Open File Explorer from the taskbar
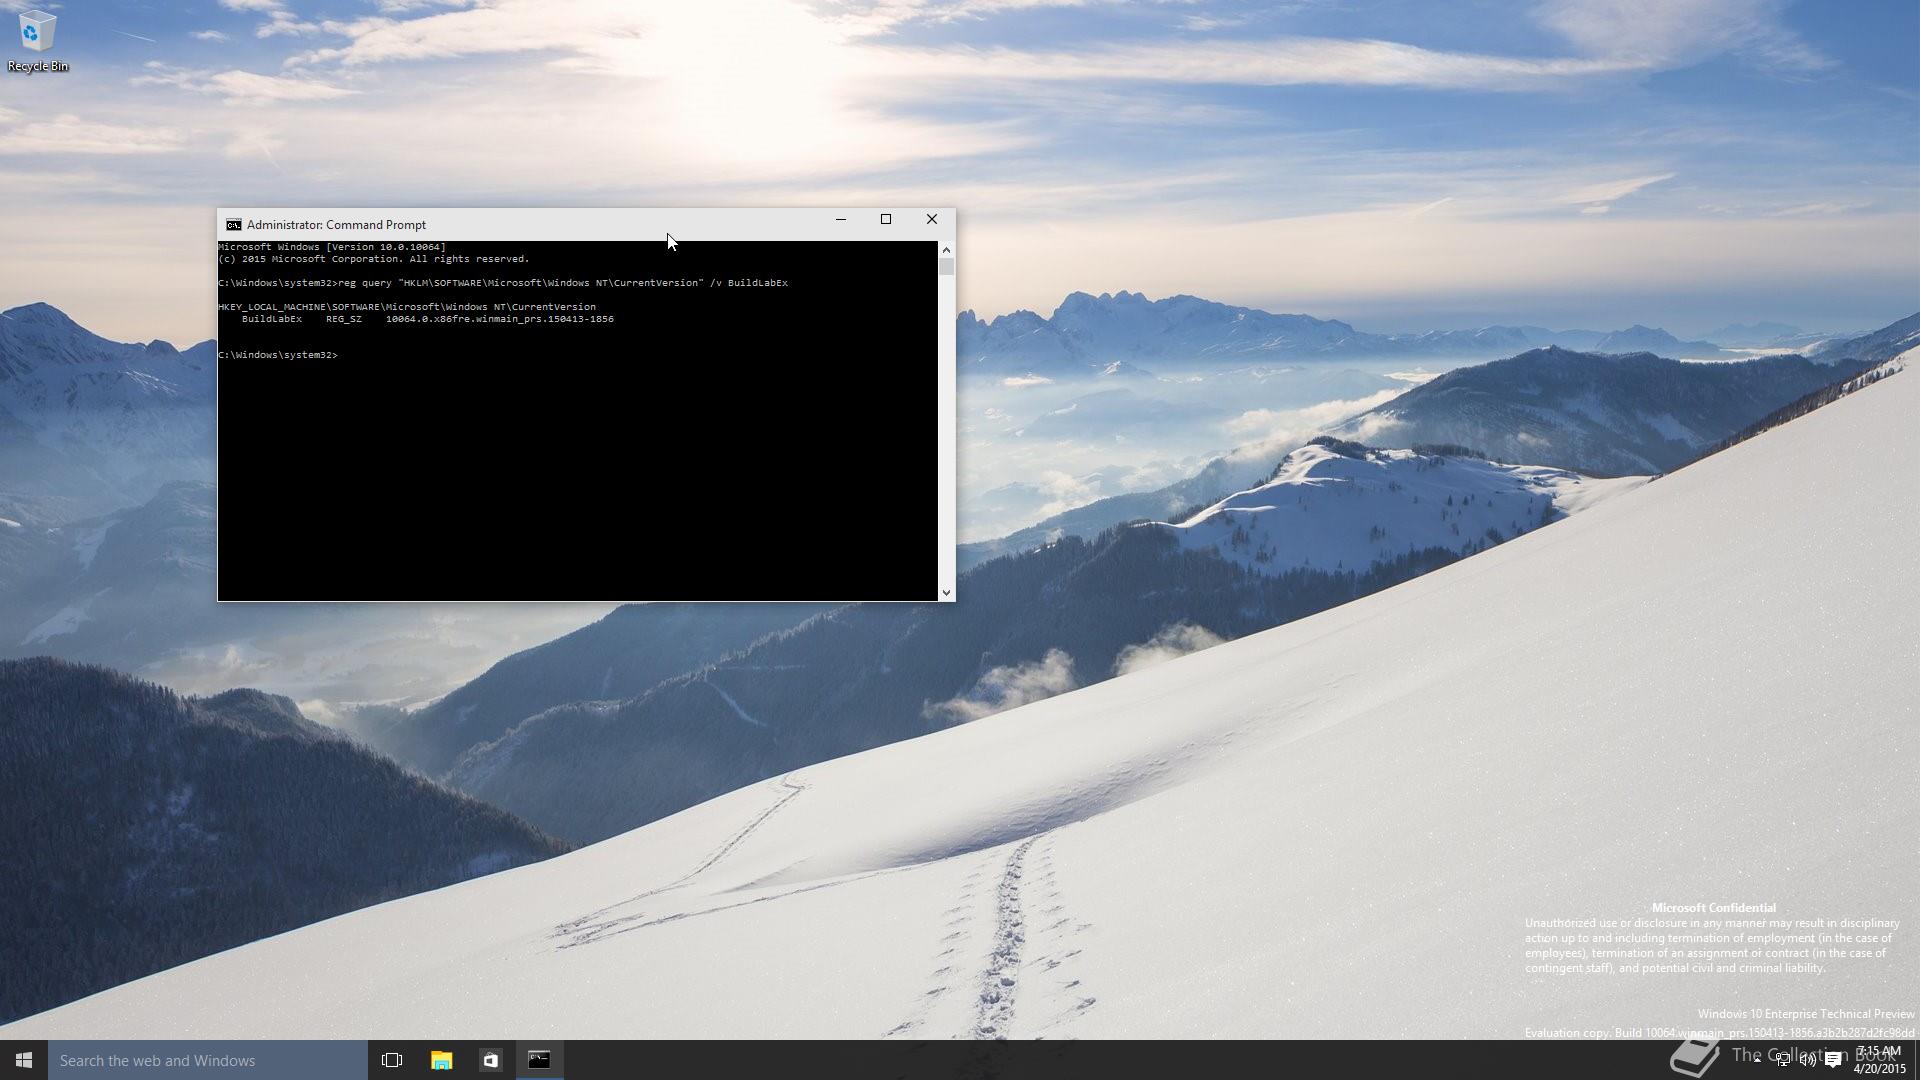Viewport: 1920px width, 1080px height. (441, 1060)
